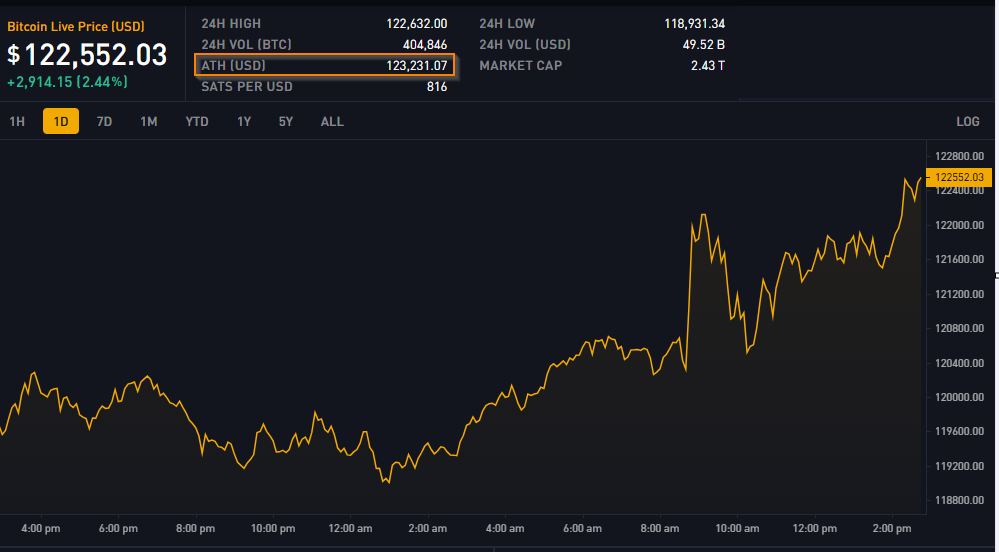Select the 1D time range tab
The height and width of the screenshot is (552, 999).
point(61,121)
